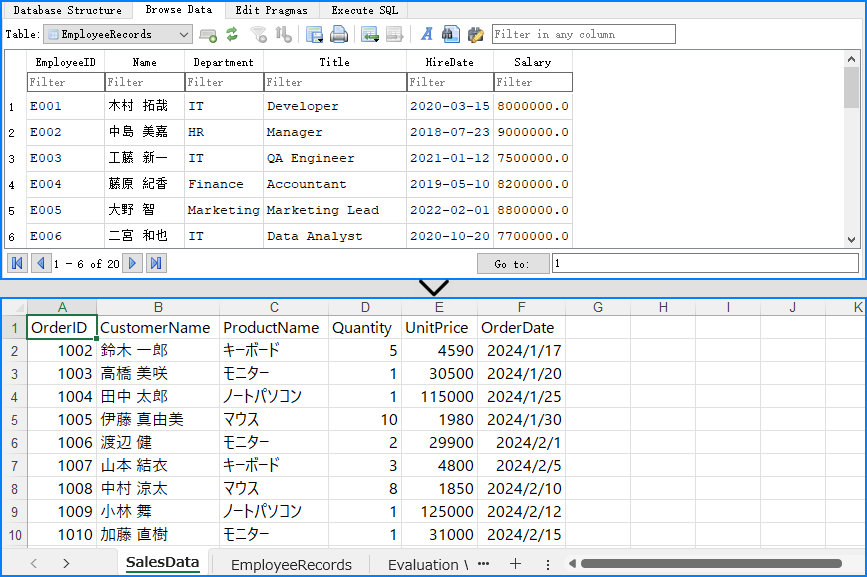The width and height of the screenshot is (867, 577).
Task: Click the lock/new record icon beside the table selector
Action: tap(208, 34)
